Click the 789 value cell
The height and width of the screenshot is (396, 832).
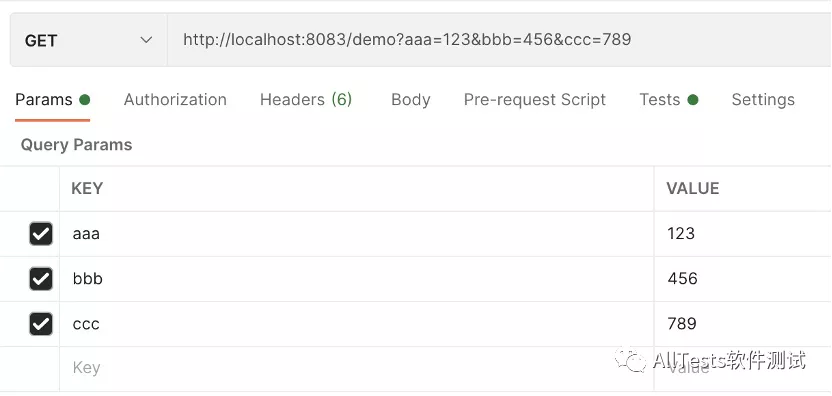(743, 324)
